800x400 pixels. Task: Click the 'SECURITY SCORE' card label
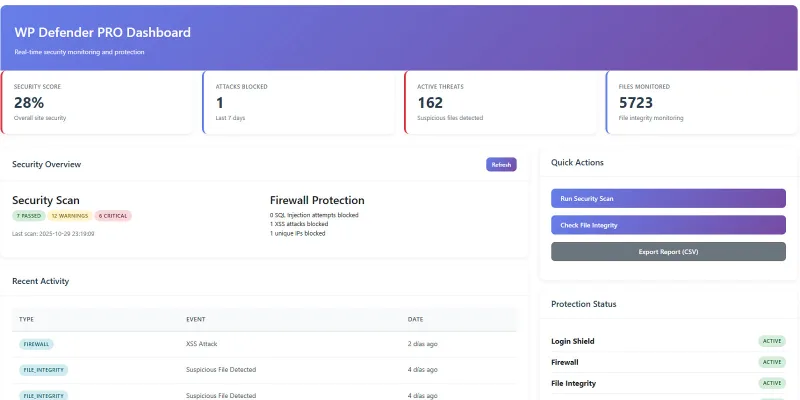tap(37, 87)
